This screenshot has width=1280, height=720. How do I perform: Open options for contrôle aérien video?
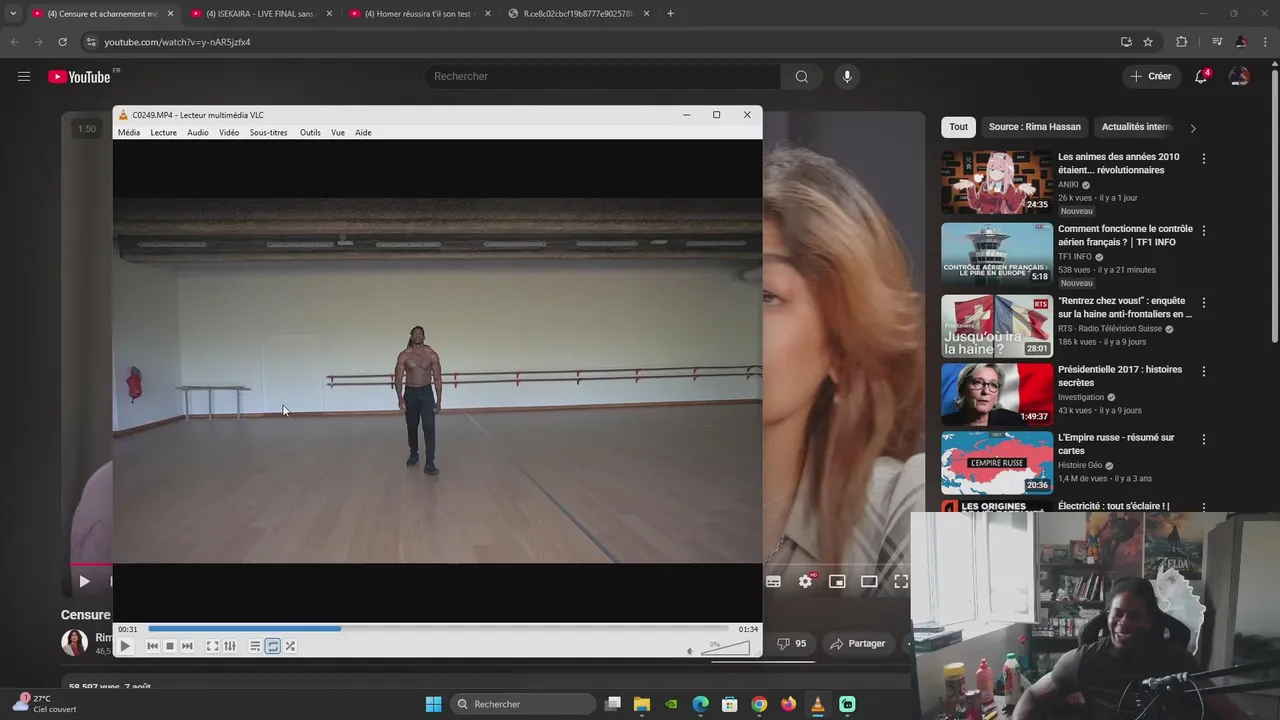(1203, 231)
